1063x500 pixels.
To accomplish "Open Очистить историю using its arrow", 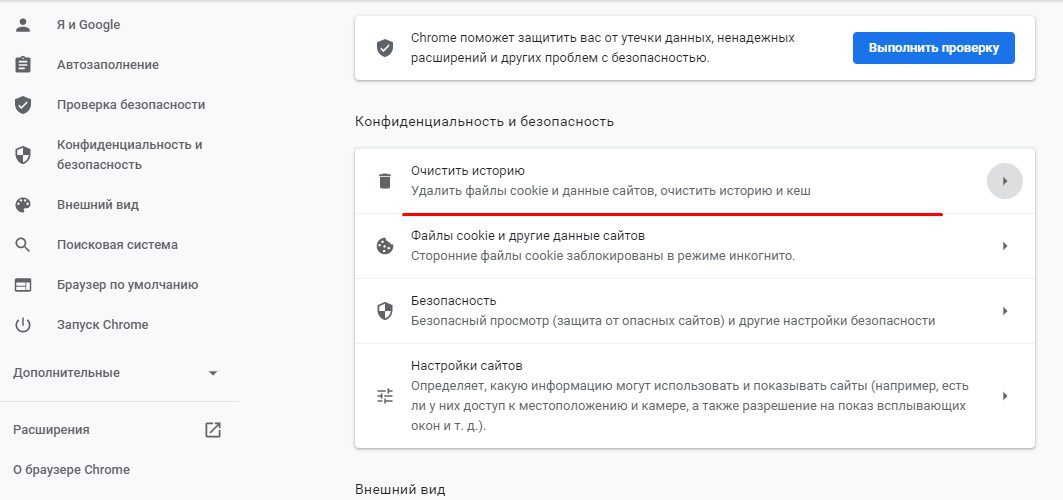I will pos(1005,181).
